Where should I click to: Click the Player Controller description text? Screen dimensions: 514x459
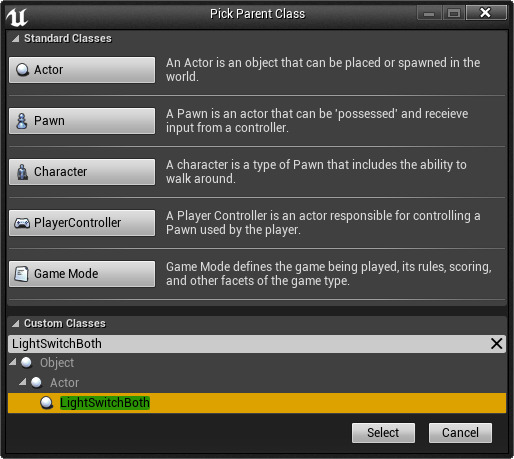323,223
